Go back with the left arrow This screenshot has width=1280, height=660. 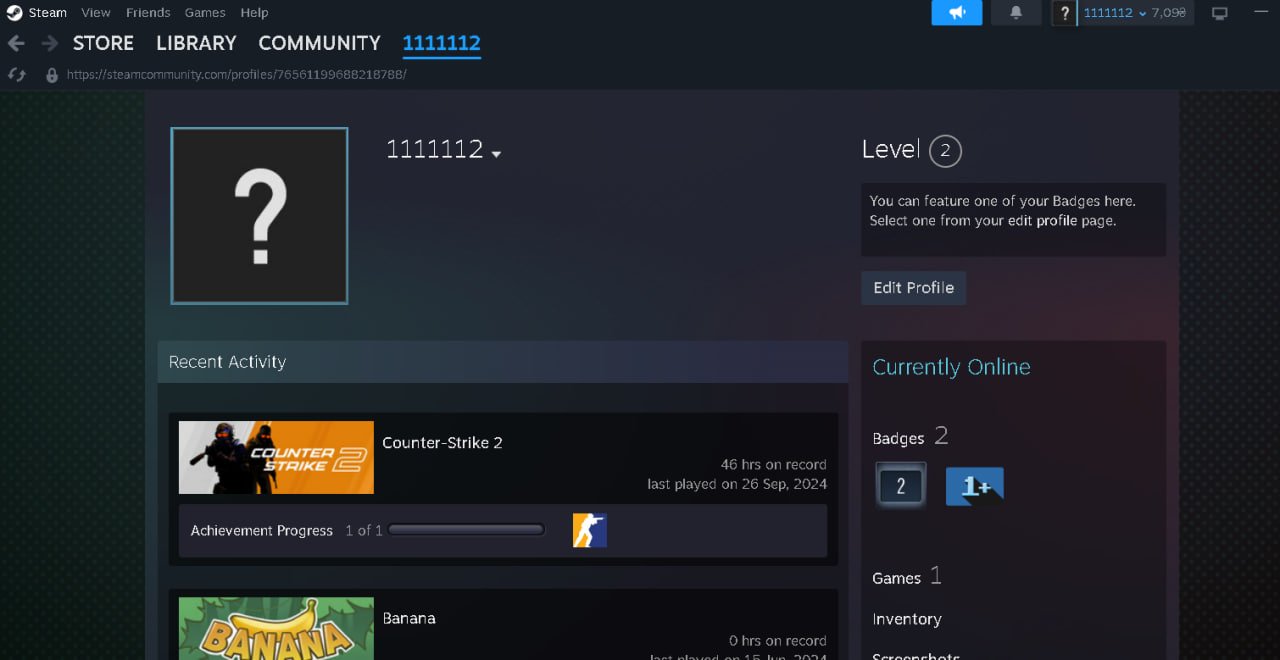pyautogui.click(x=16, y=43)
